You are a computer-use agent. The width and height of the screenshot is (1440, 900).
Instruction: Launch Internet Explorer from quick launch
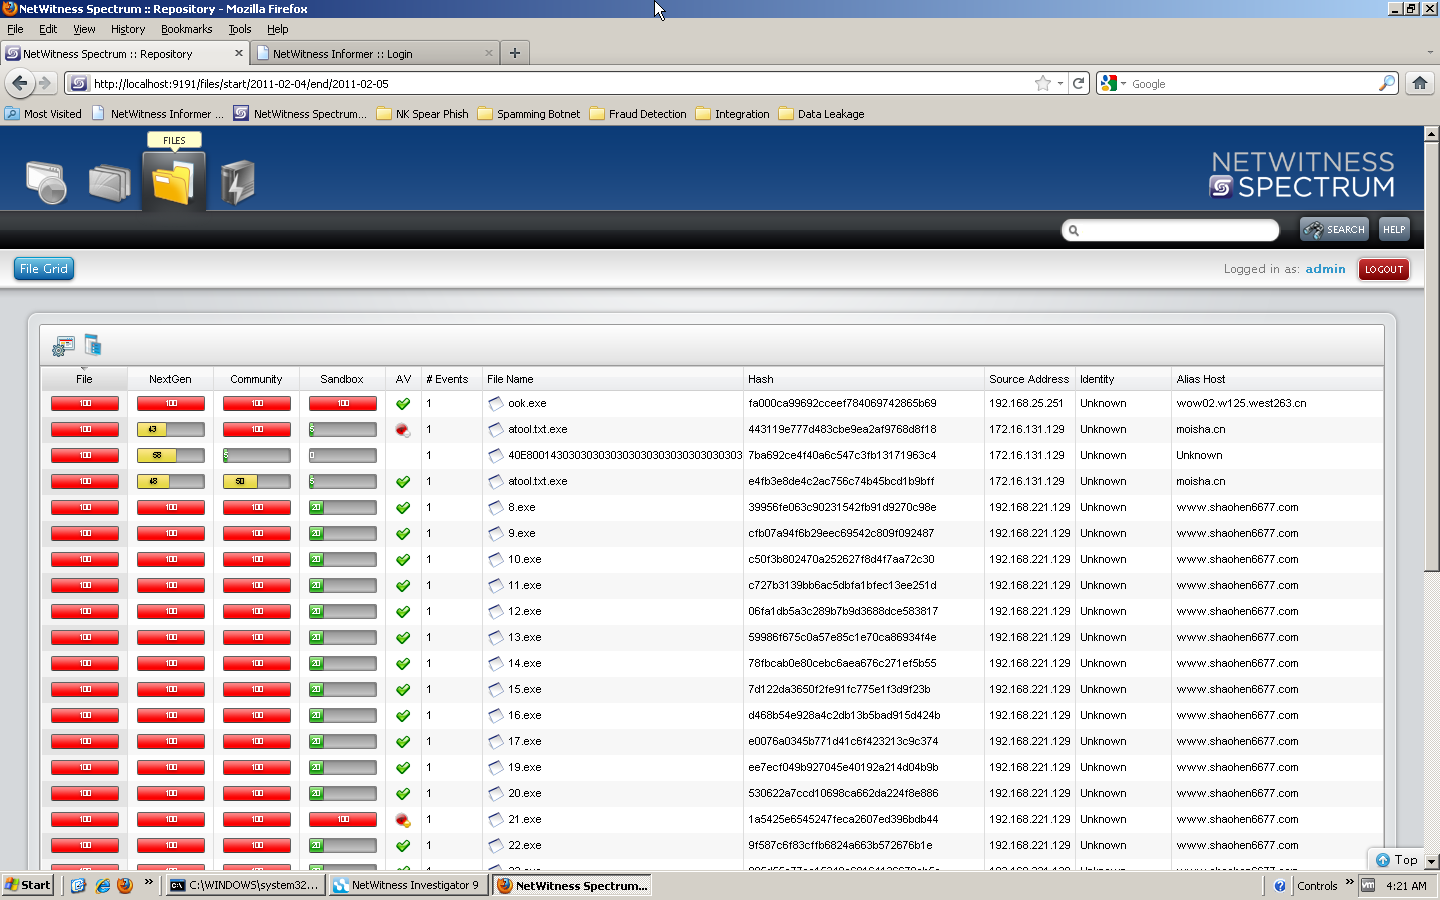click(x=102, y=885)
